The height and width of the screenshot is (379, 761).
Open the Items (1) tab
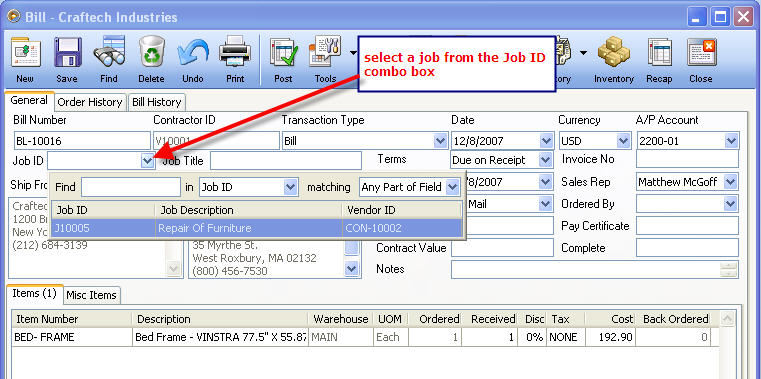(x=34, y=293)
